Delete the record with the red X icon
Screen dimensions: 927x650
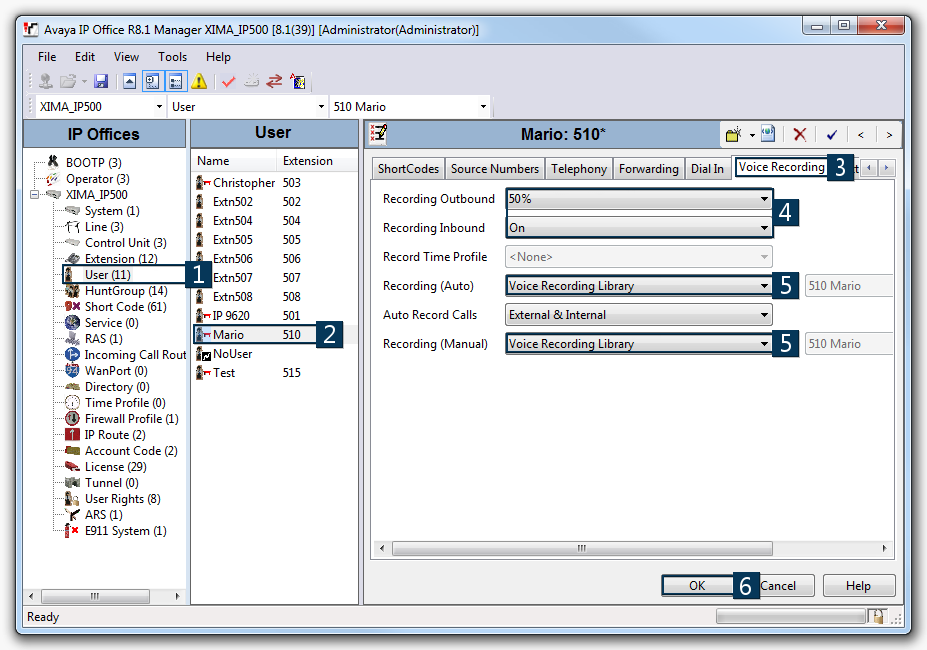(800, 135)
